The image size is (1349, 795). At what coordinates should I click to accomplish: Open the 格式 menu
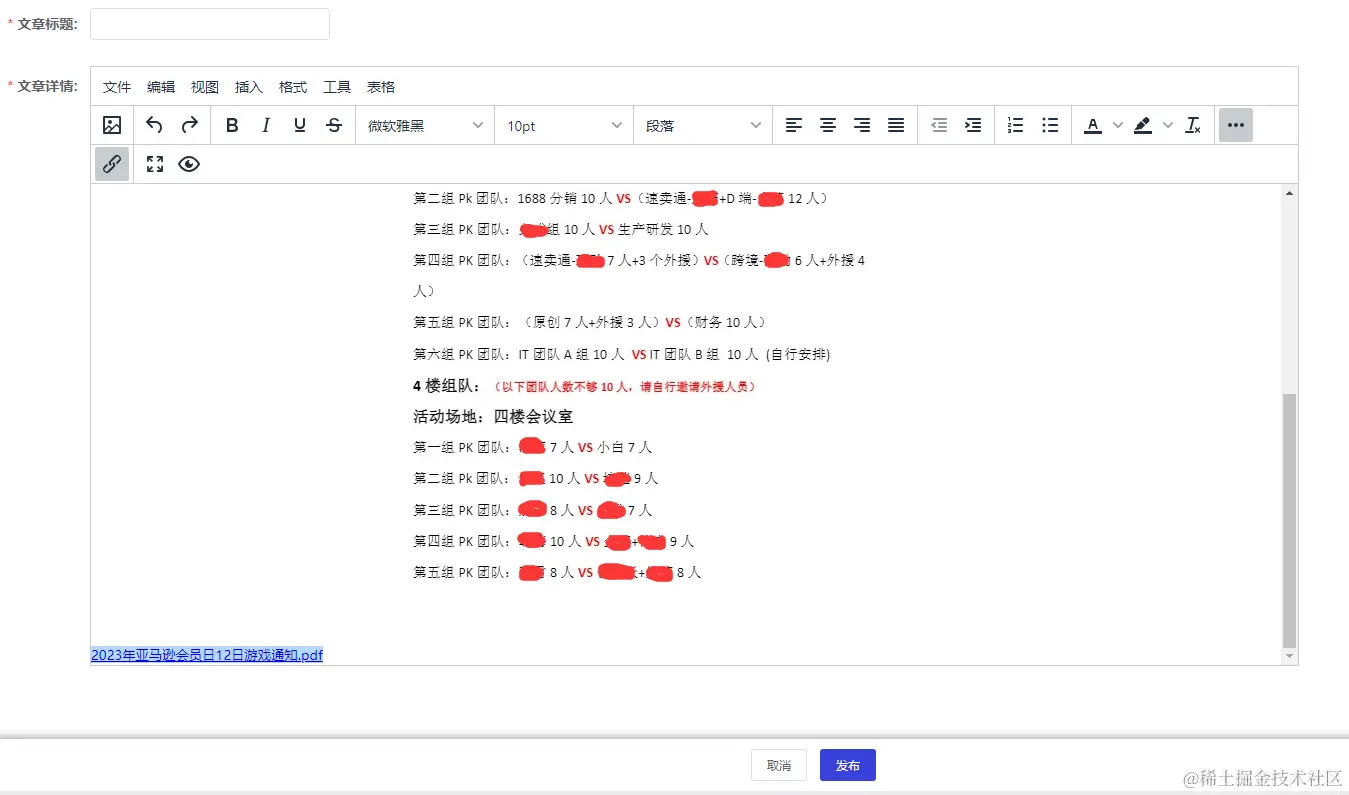click(293, 87)
